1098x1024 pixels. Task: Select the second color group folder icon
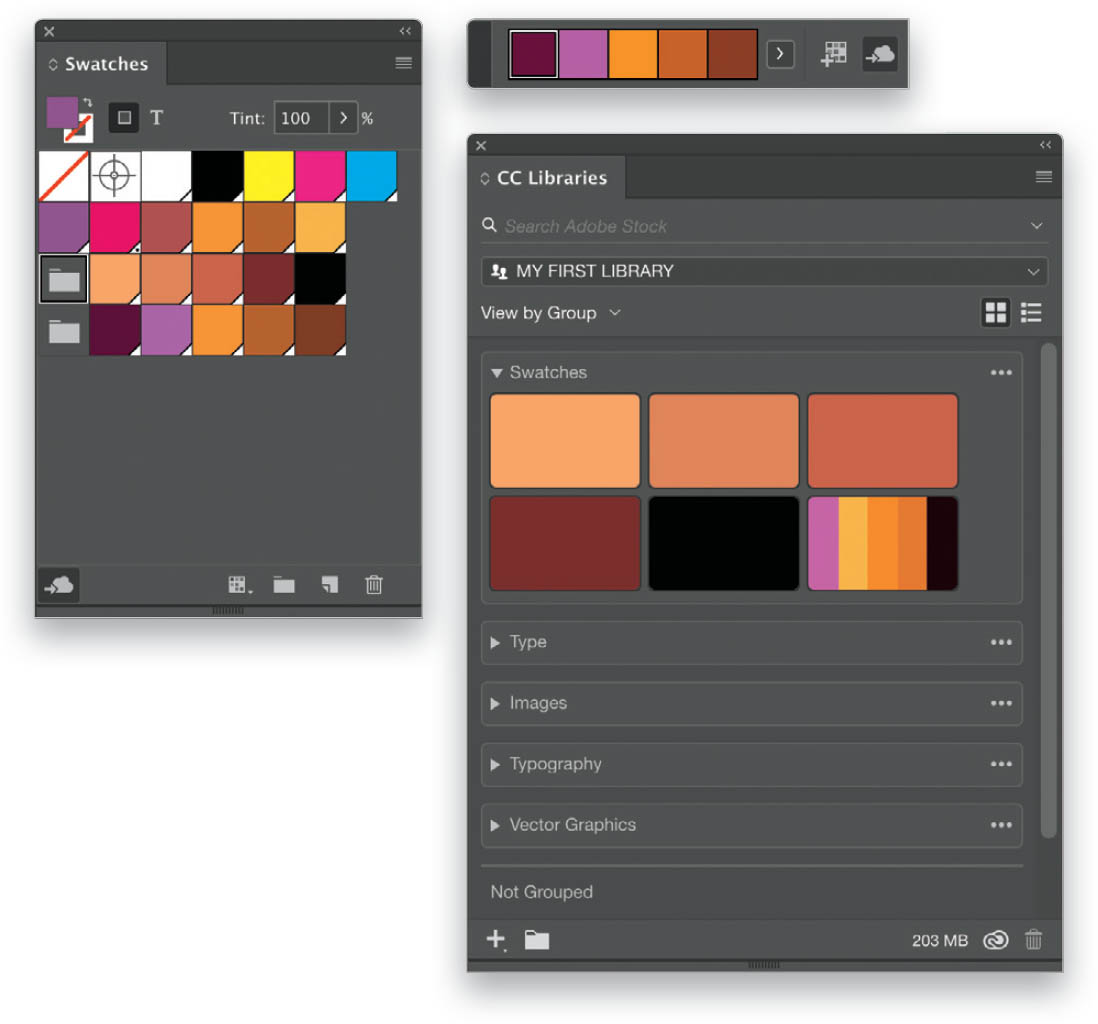point(64,331)
